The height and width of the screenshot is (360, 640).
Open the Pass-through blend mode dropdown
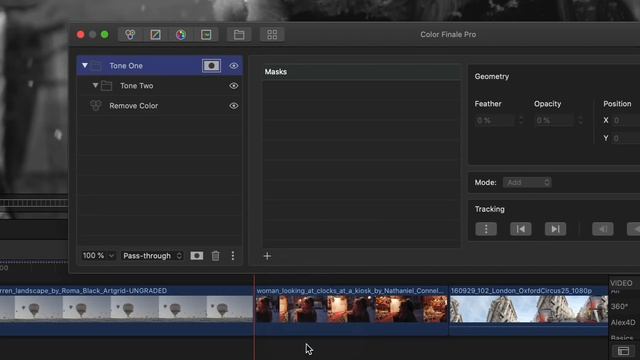[152, 256]
